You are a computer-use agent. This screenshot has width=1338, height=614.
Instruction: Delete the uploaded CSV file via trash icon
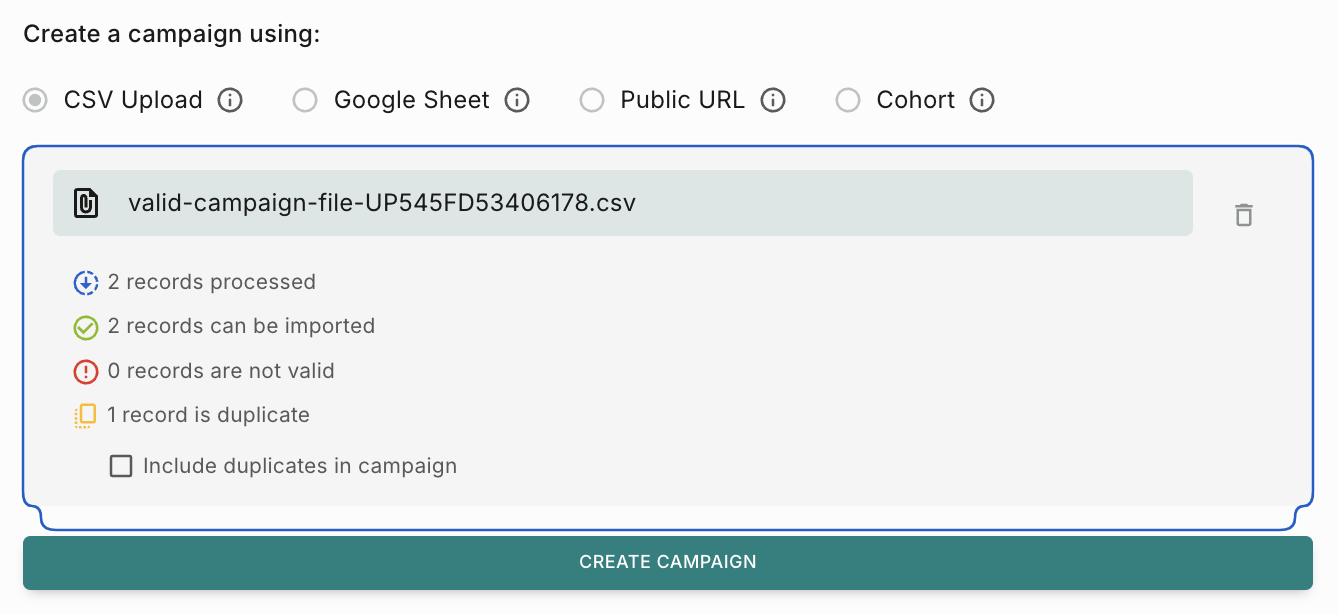click(1244, 215)
